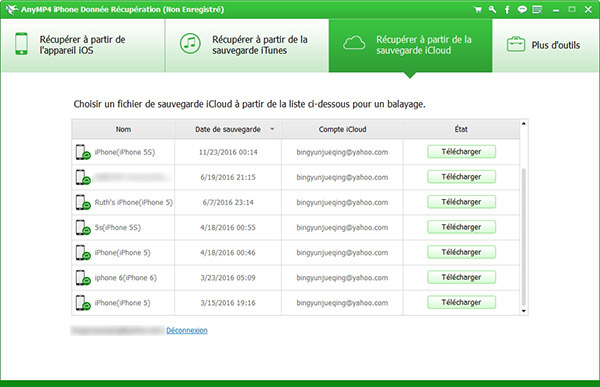The height and width of the screenshot is (387, 600).
Task: Click the iCloud cloud icon
Action: [354, 43]
